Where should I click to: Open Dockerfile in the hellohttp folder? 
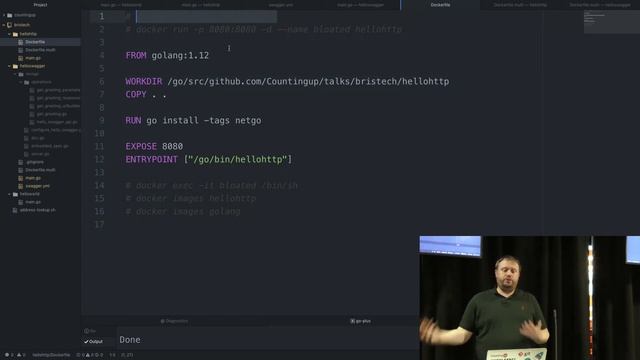(35, 42)
